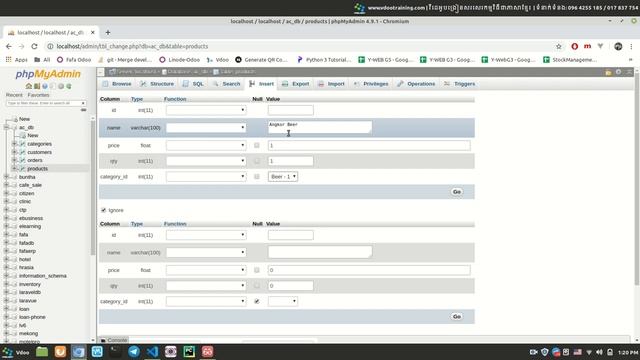This screenshot has height=360, width=640.
Task: Launch Visual Studio Code from taskbar
Action: [152, 351]
